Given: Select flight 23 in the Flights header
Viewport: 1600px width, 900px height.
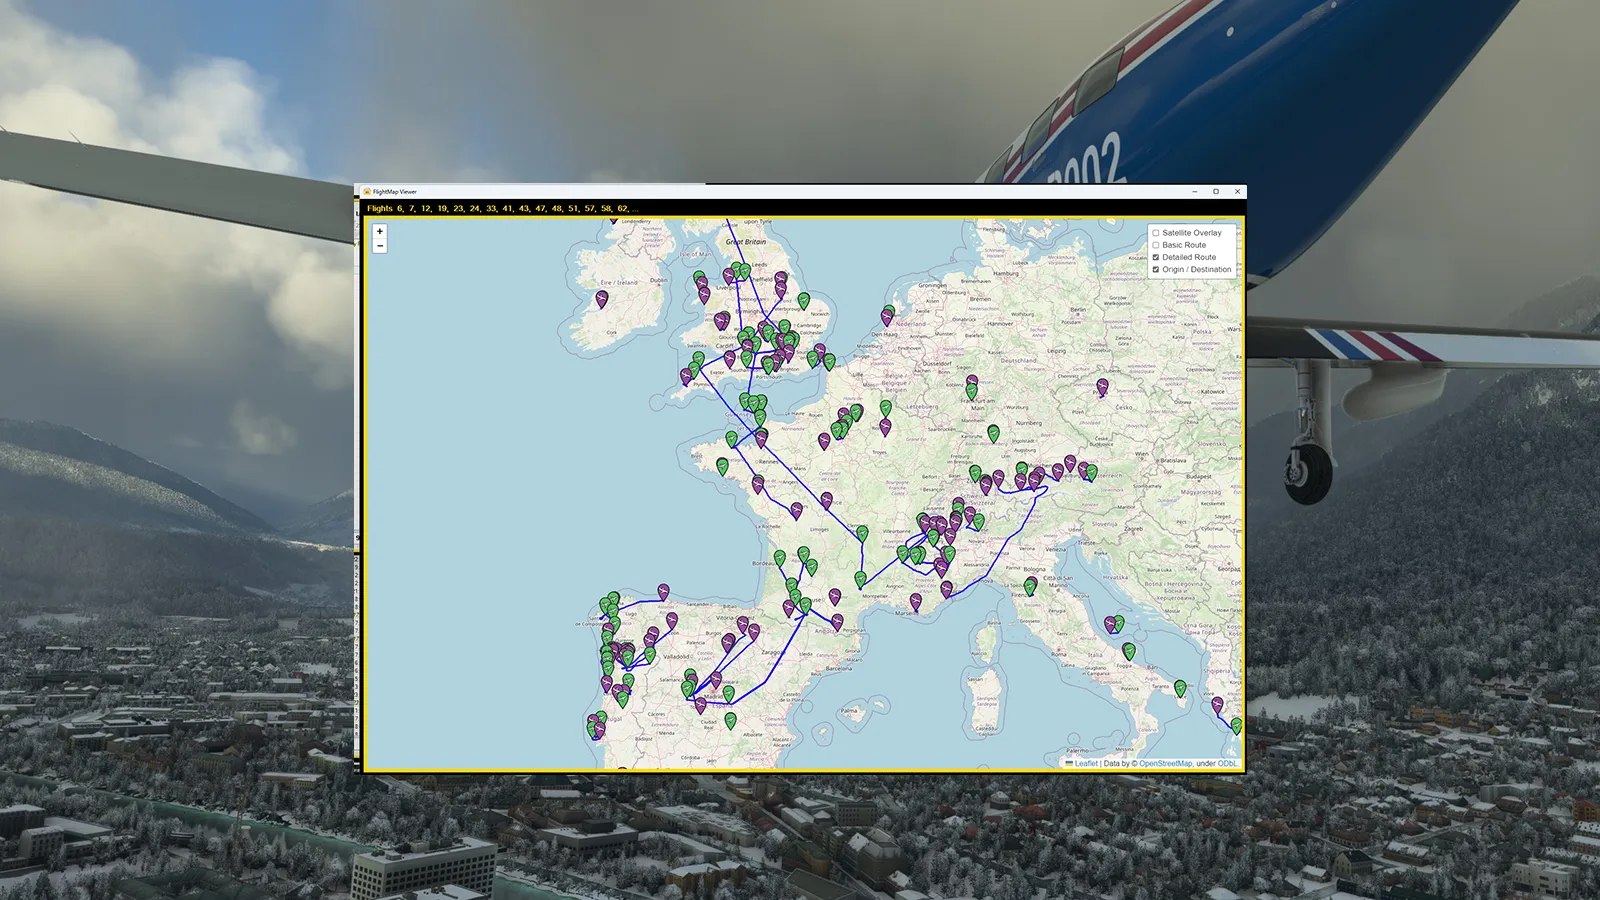Looking at the screenshot, I should [x=458, y=209].
